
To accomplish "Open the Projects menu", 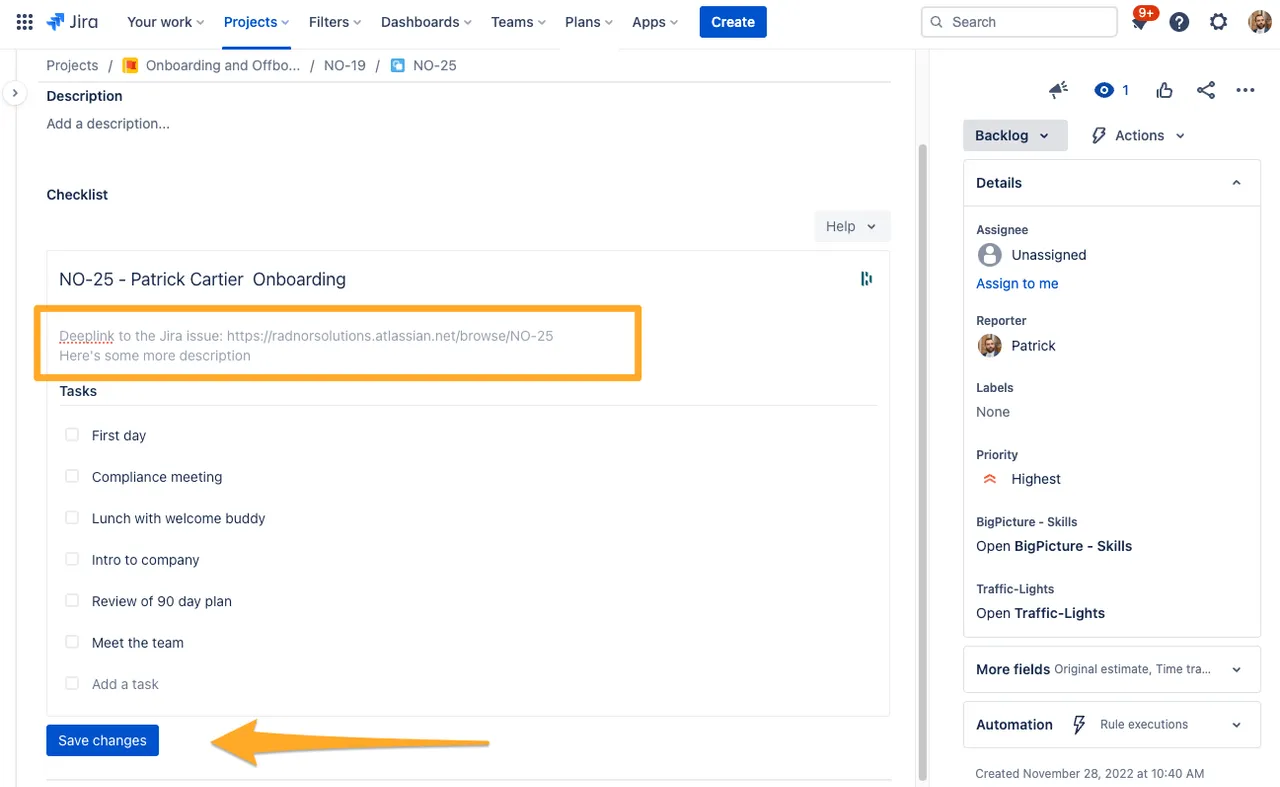I will click(x=257, y=22).
